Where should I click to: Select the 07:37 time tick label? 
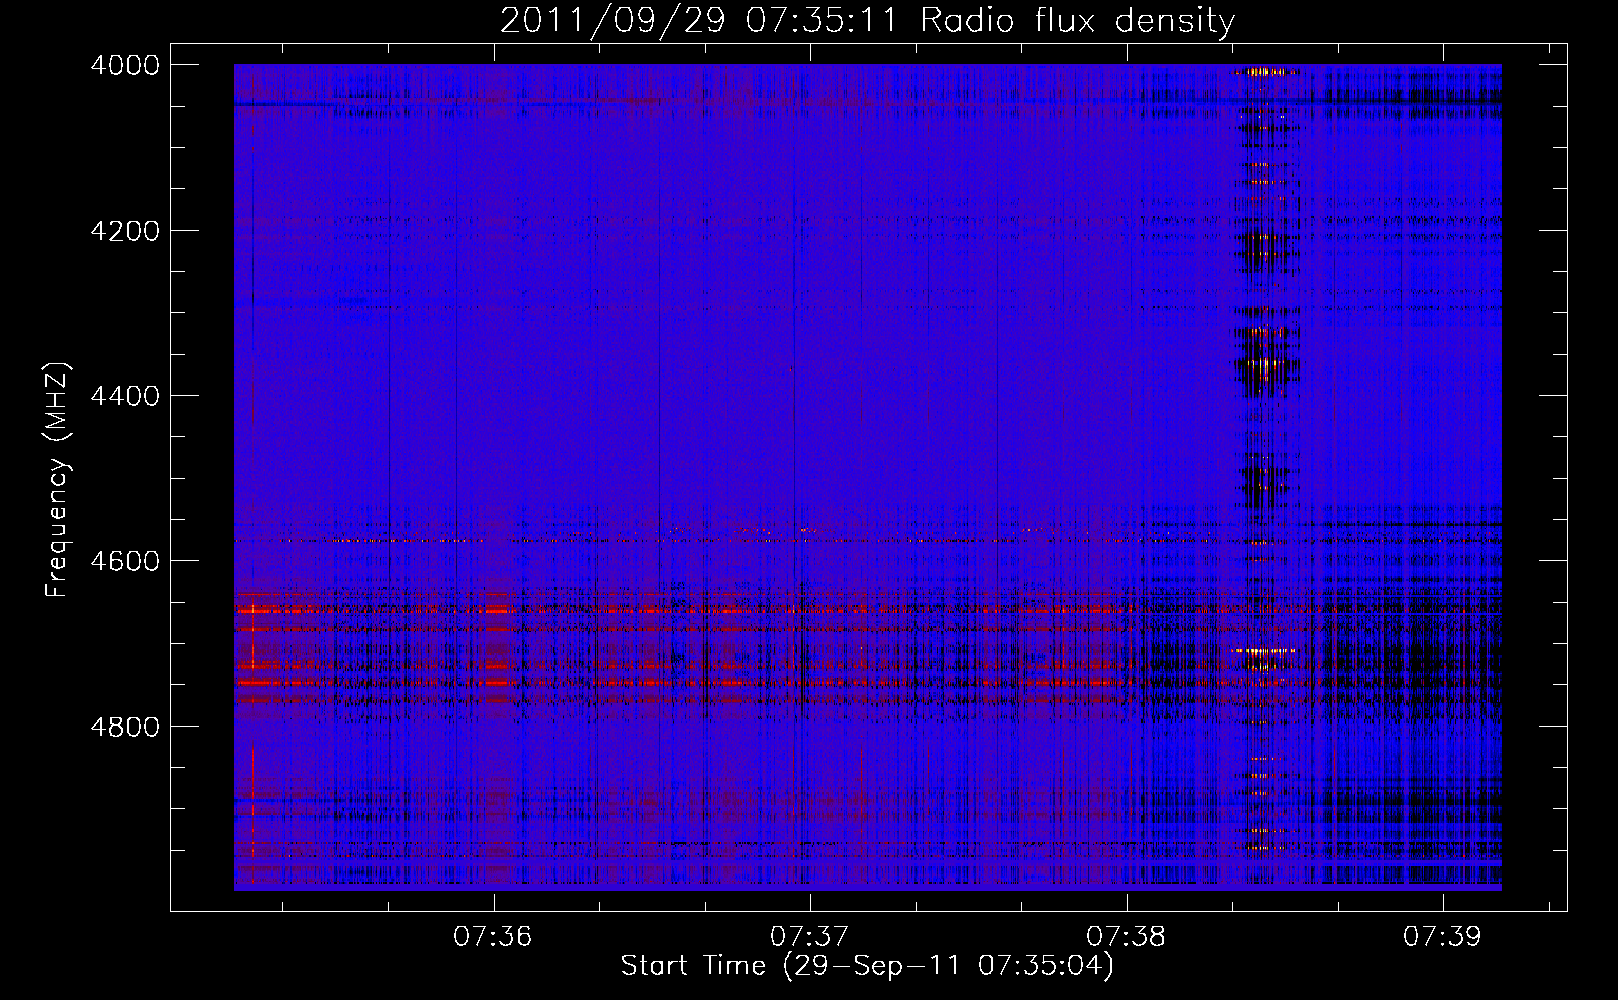point(809,936)
